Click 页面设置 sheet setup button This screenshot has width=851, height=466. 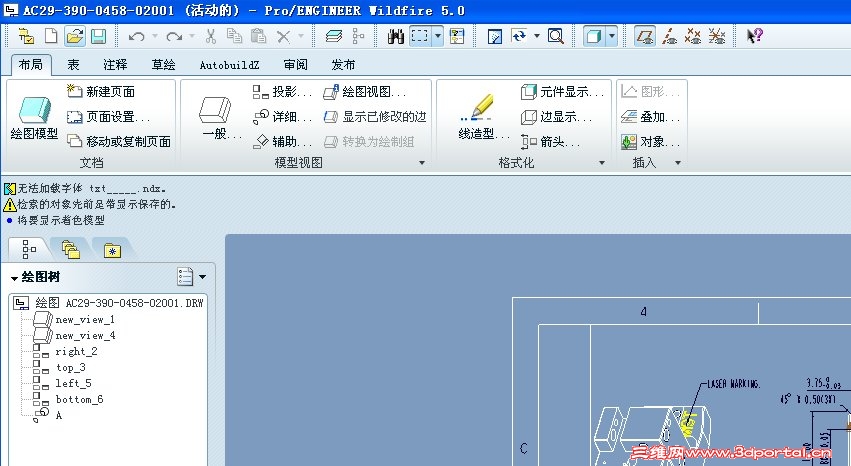point(109,117)
